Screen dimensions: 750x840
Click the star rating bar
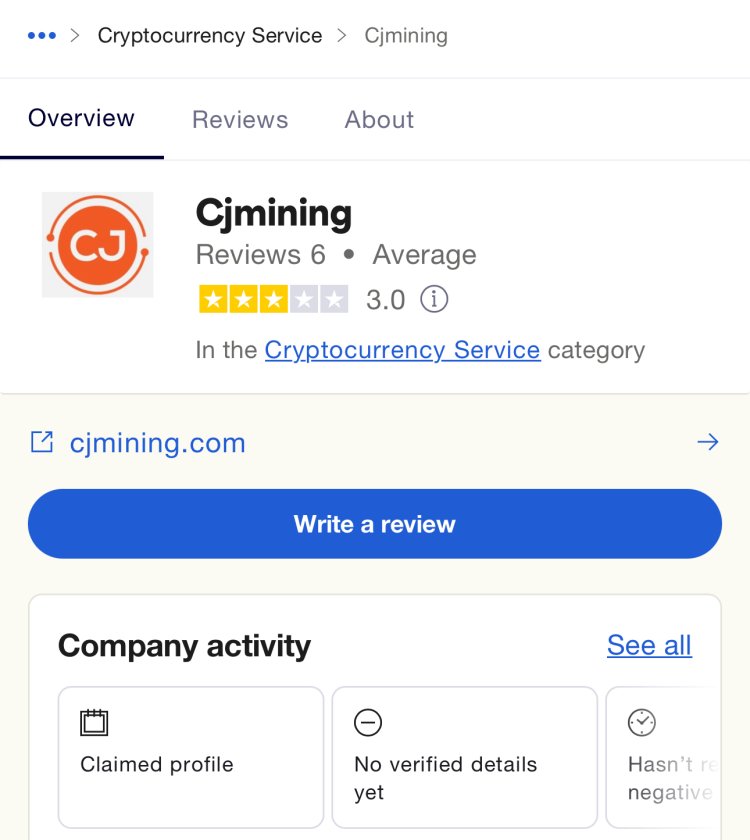point(273,299)
